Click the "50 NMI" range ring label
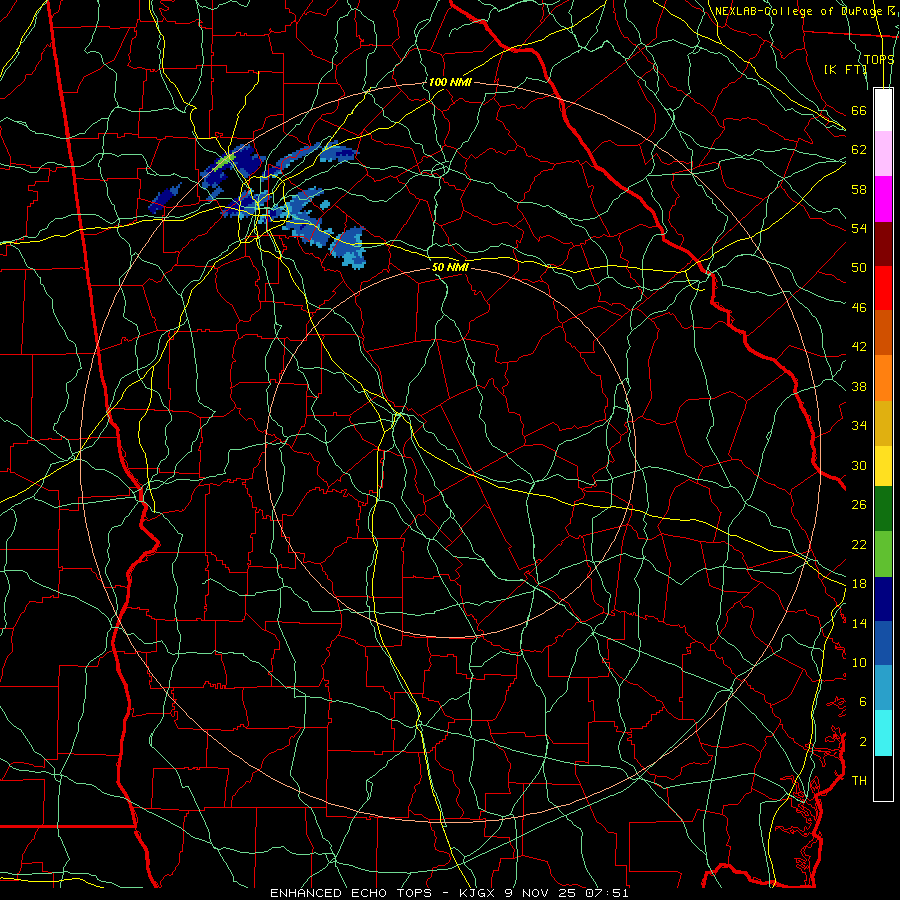The height and width of the screenshot is (900, 900). (x=450, y=267)
